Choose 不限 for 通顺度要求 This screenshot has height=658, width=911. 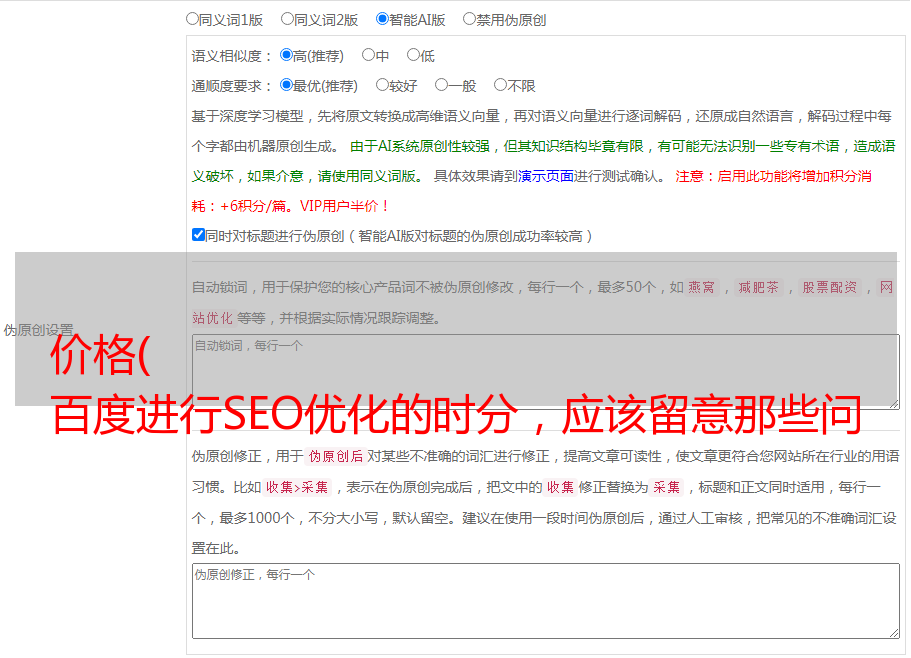coord(500,86)
